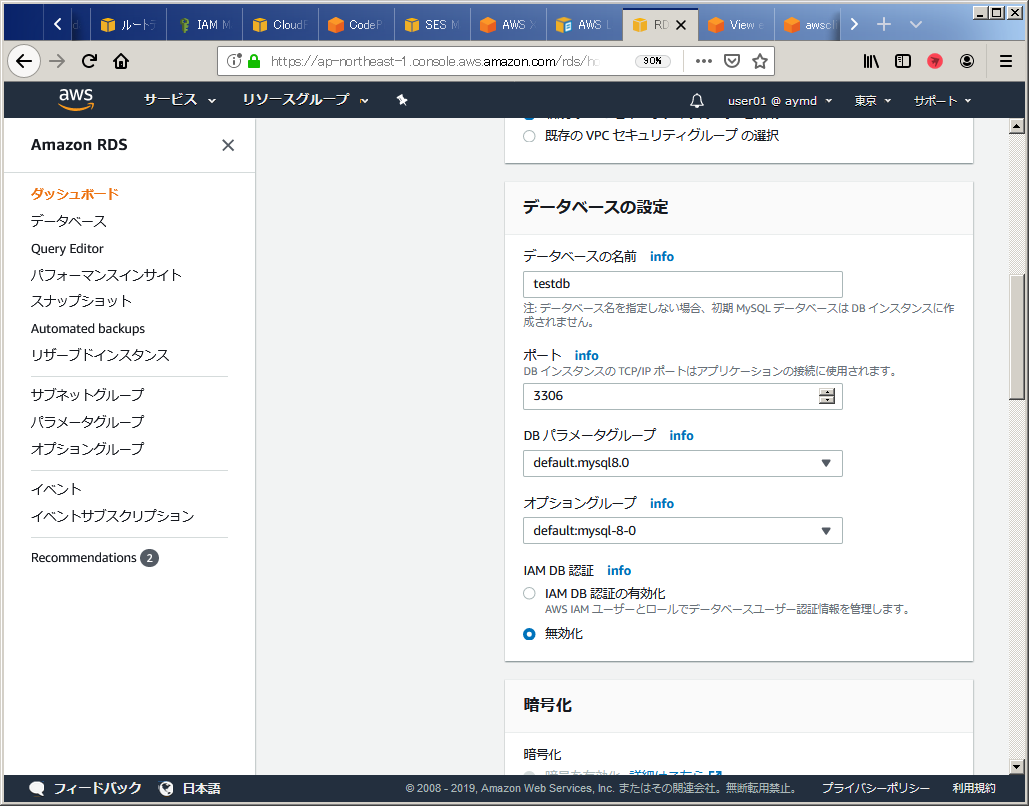Open Query Editor in sidebar
Screen dimensions: 1029x806
(x=67, y=249)
